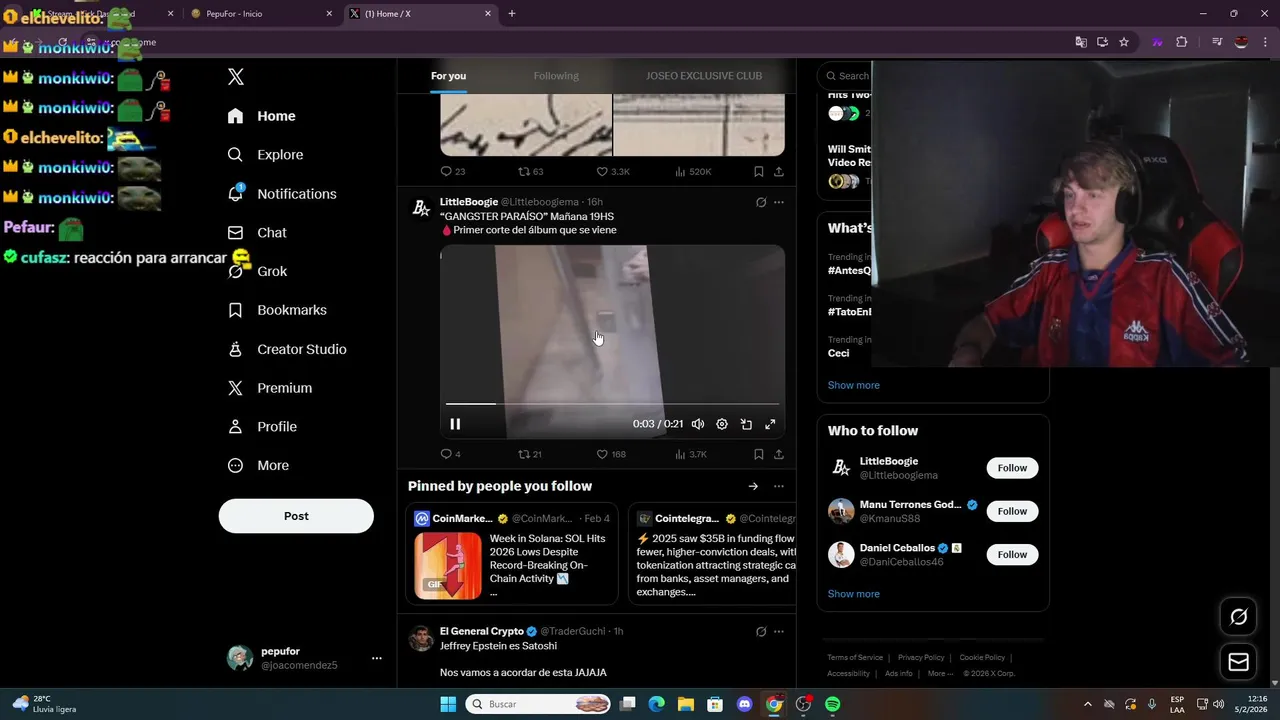
Task: Open the JOSEO EXCLUSIVE CLUB tab
Action: [704, 76]
